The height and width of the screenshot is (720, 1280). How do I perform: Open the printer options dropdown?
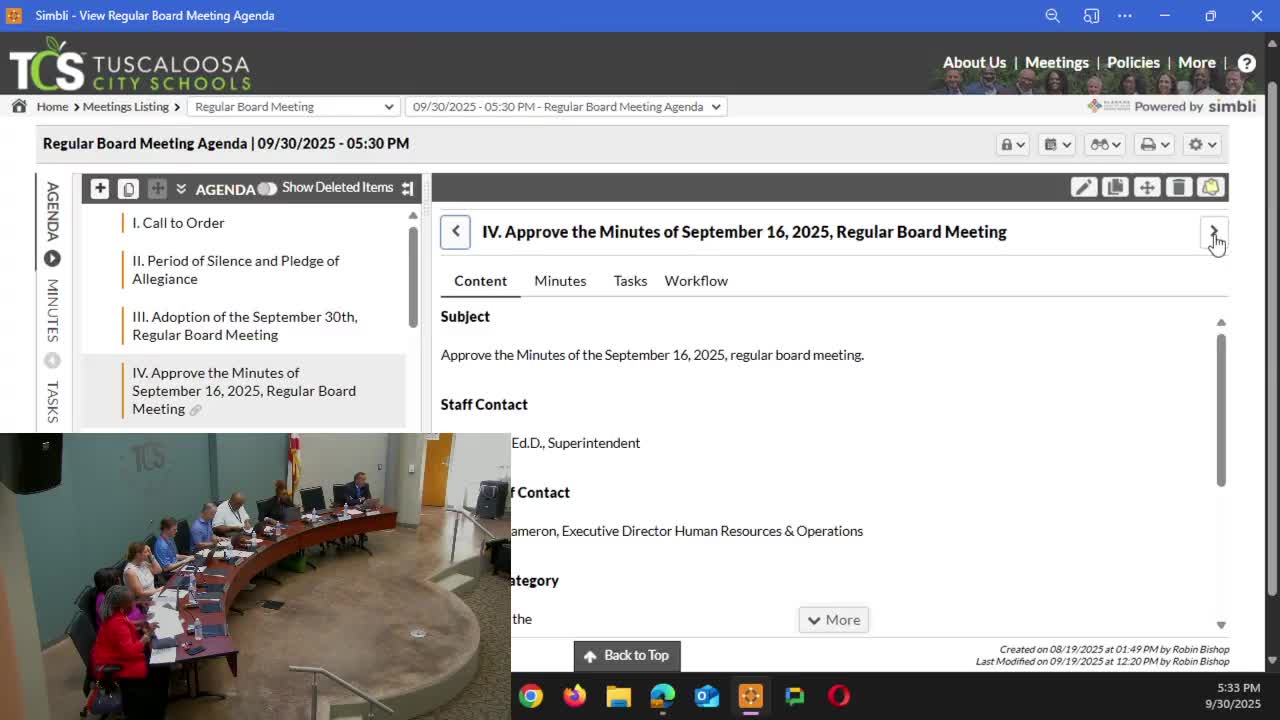coord(1154,144)
